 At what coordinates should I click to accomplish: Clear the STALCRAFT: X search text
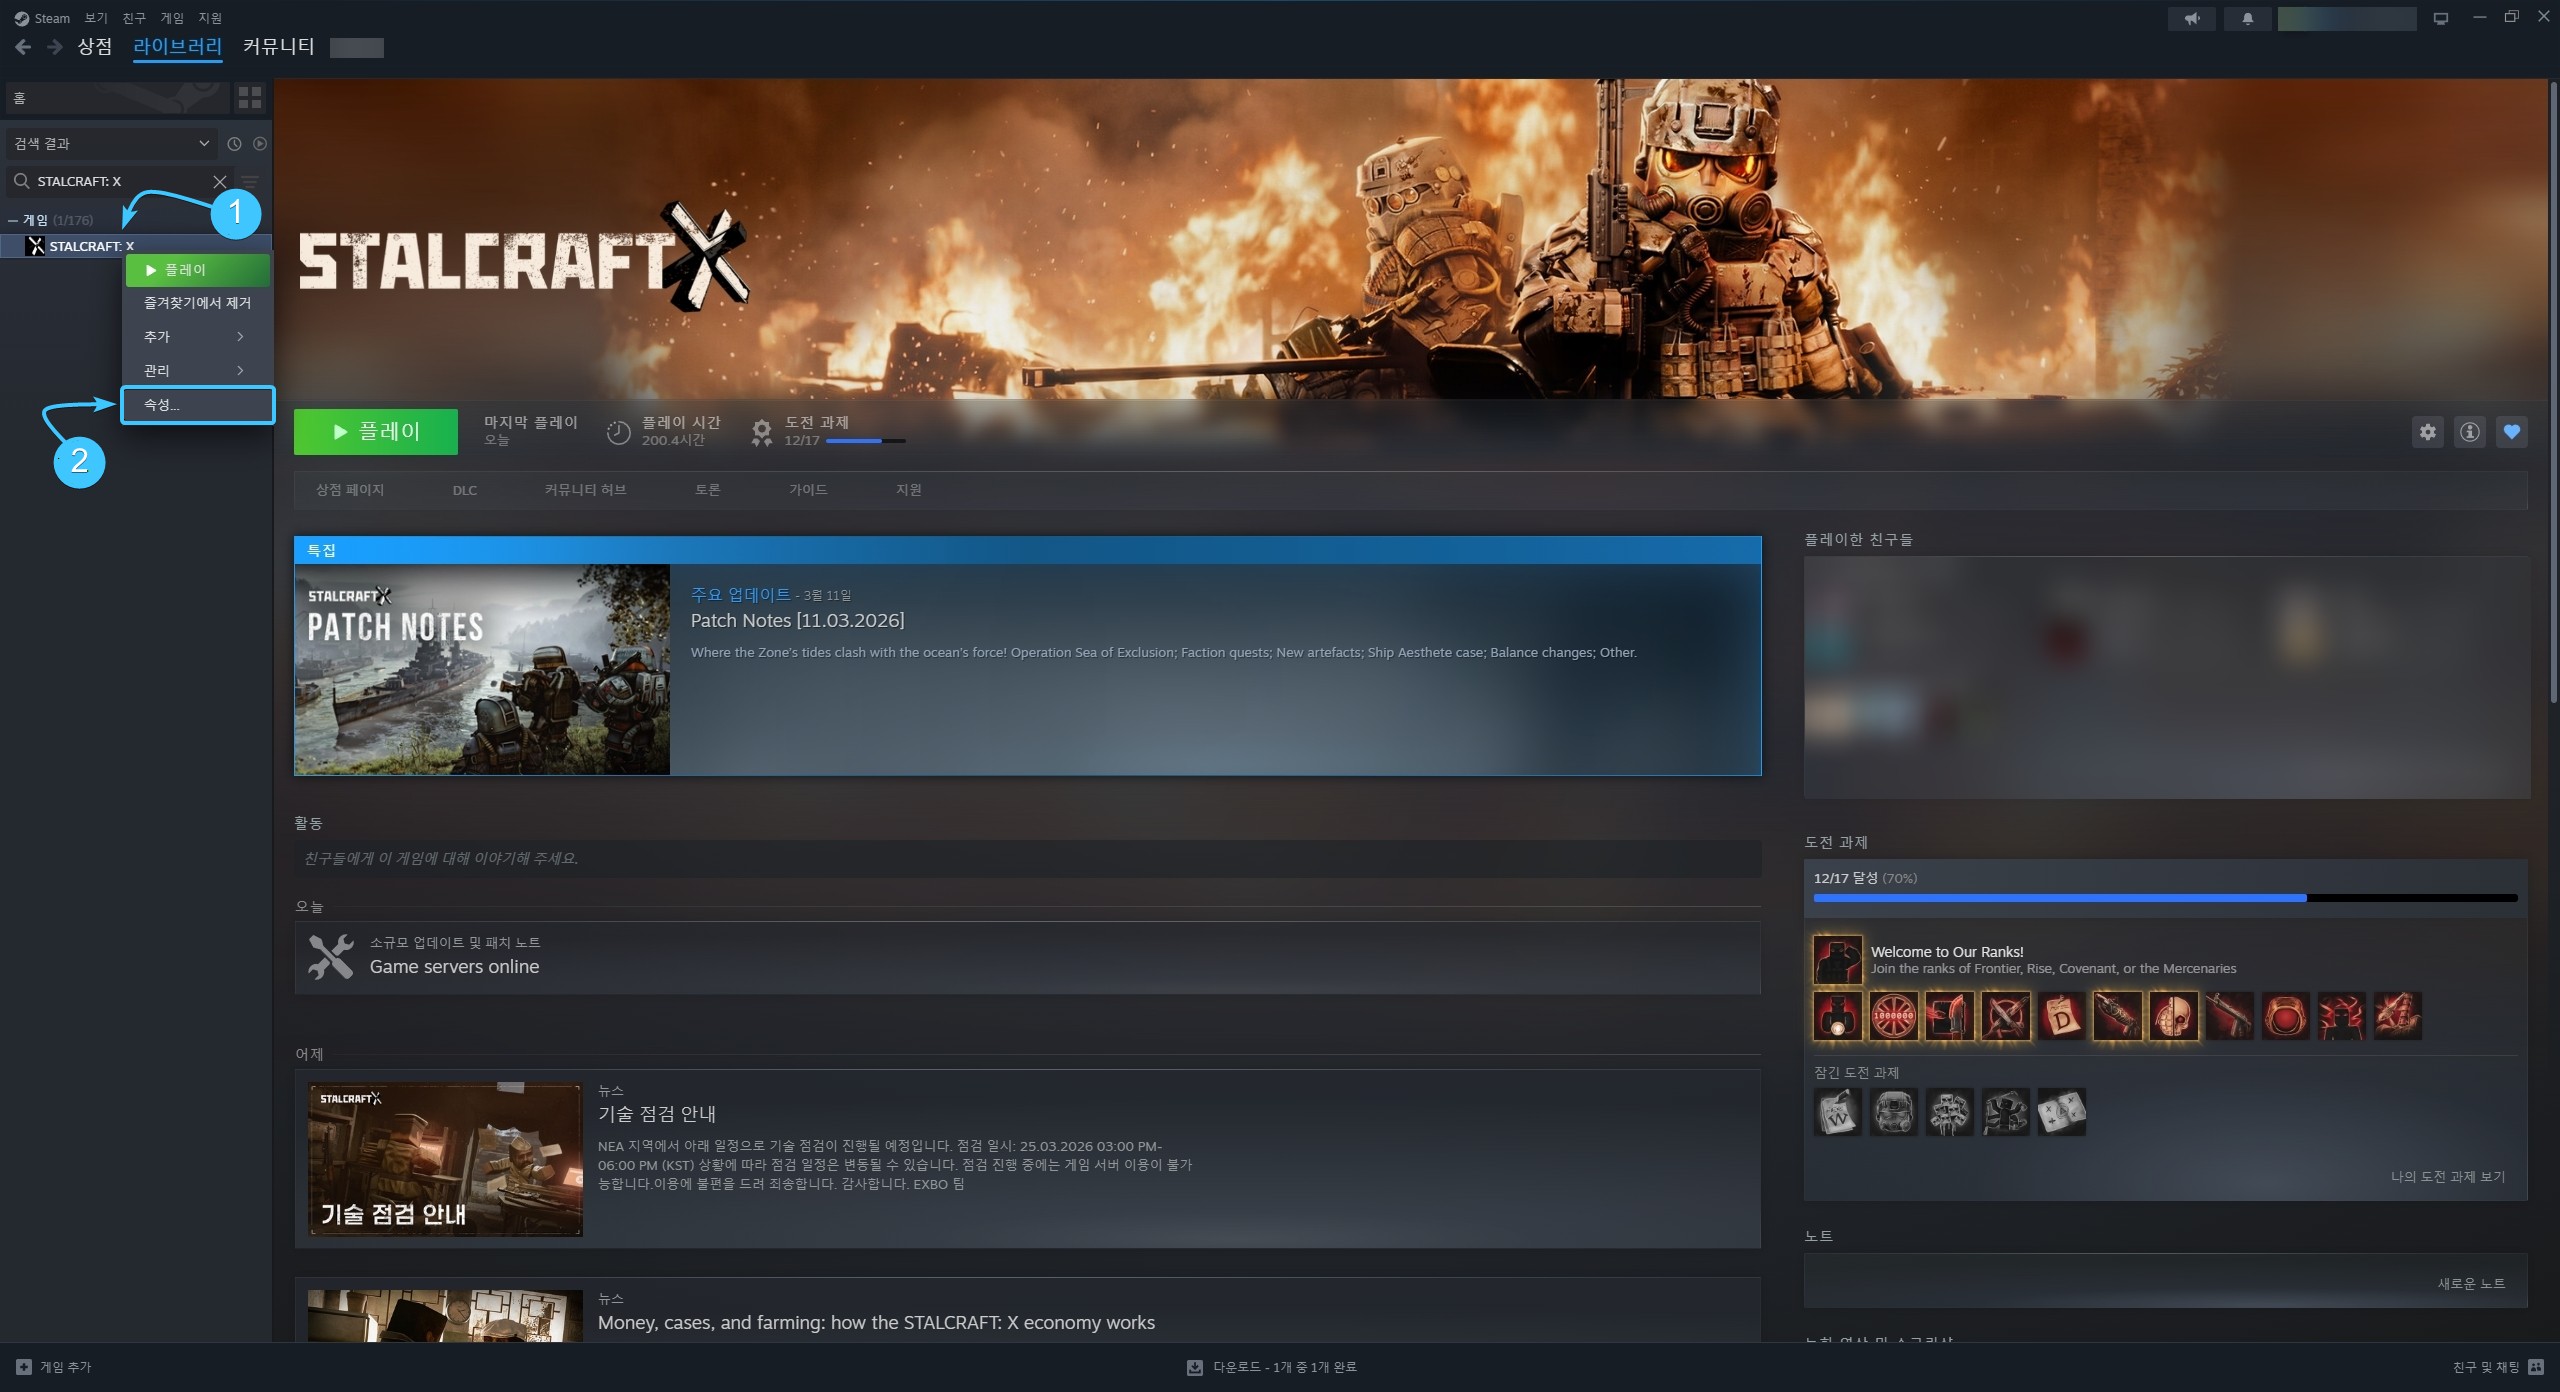click(220, 181)
